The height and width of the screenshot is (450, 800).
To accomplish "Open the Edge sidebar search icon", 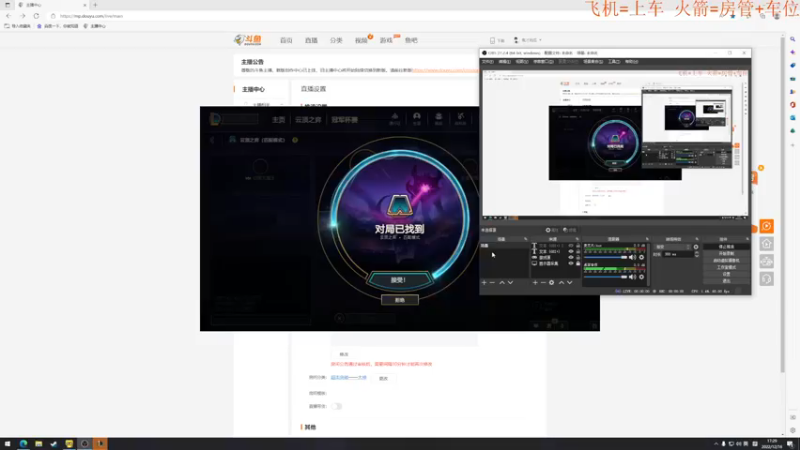I will pyautogui.click(x=793, y=39).
